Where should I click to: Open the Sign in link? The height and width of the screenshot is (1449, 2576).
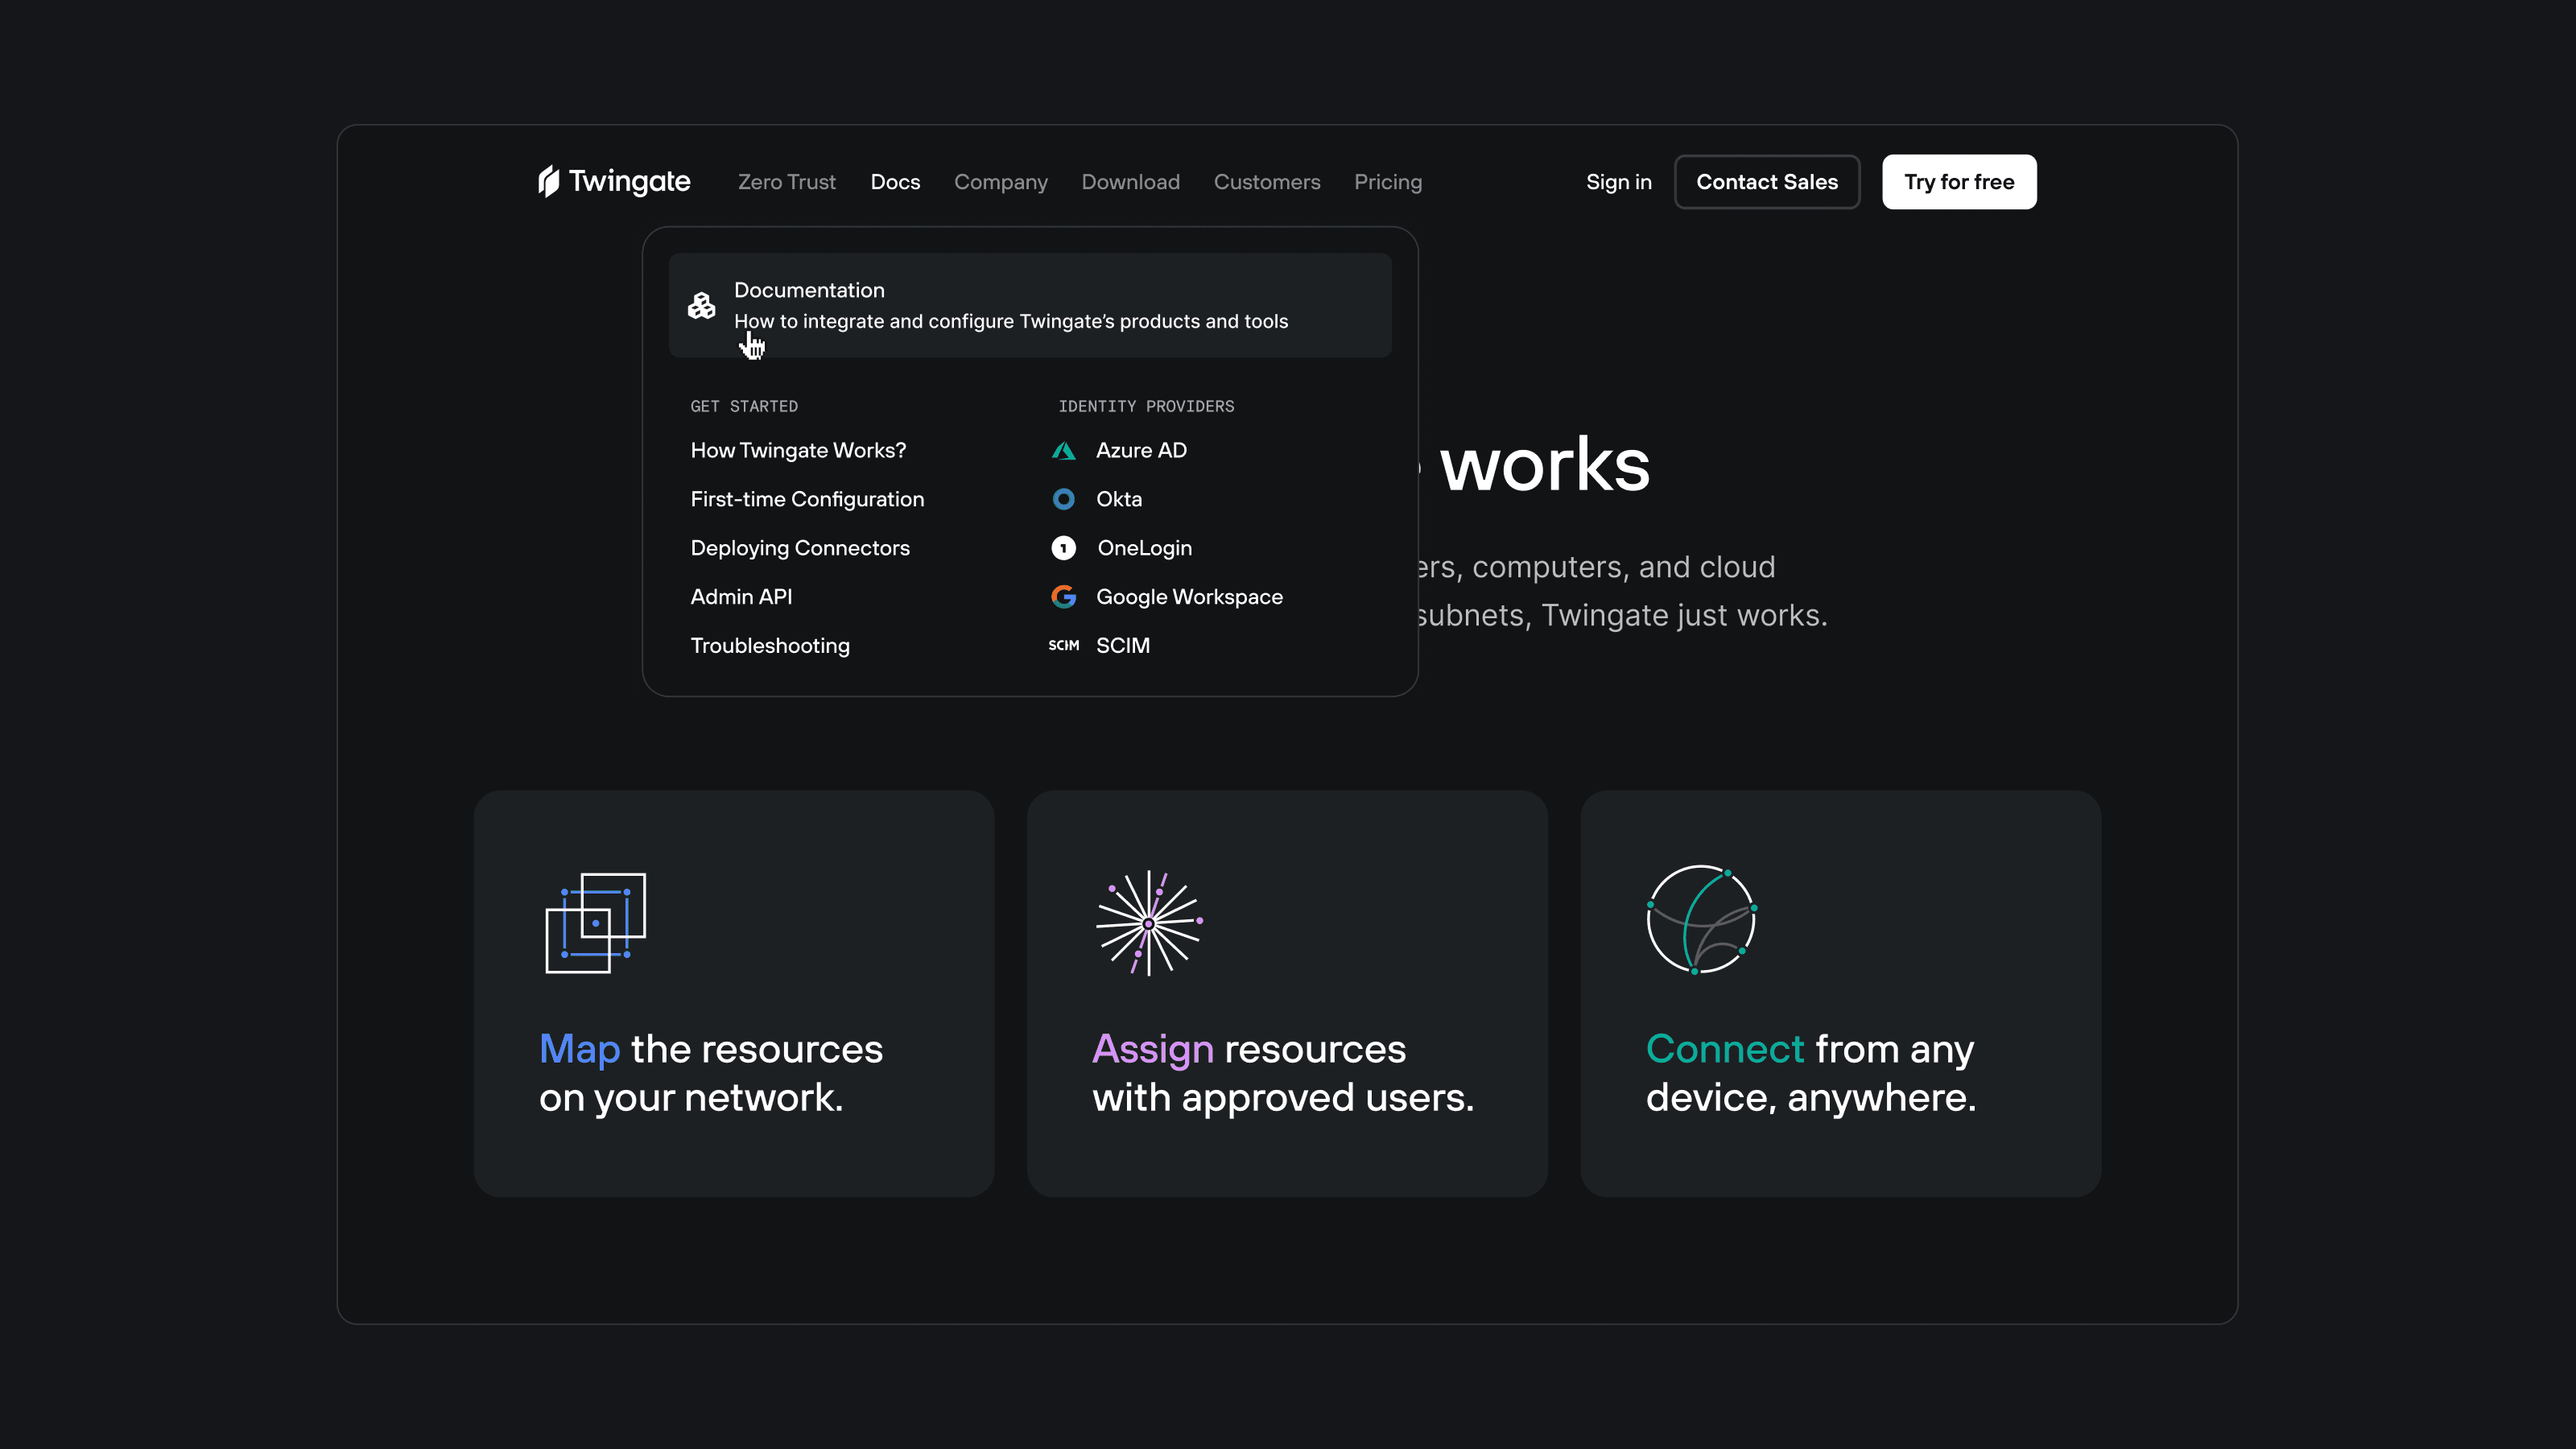tap(1618, 182)
